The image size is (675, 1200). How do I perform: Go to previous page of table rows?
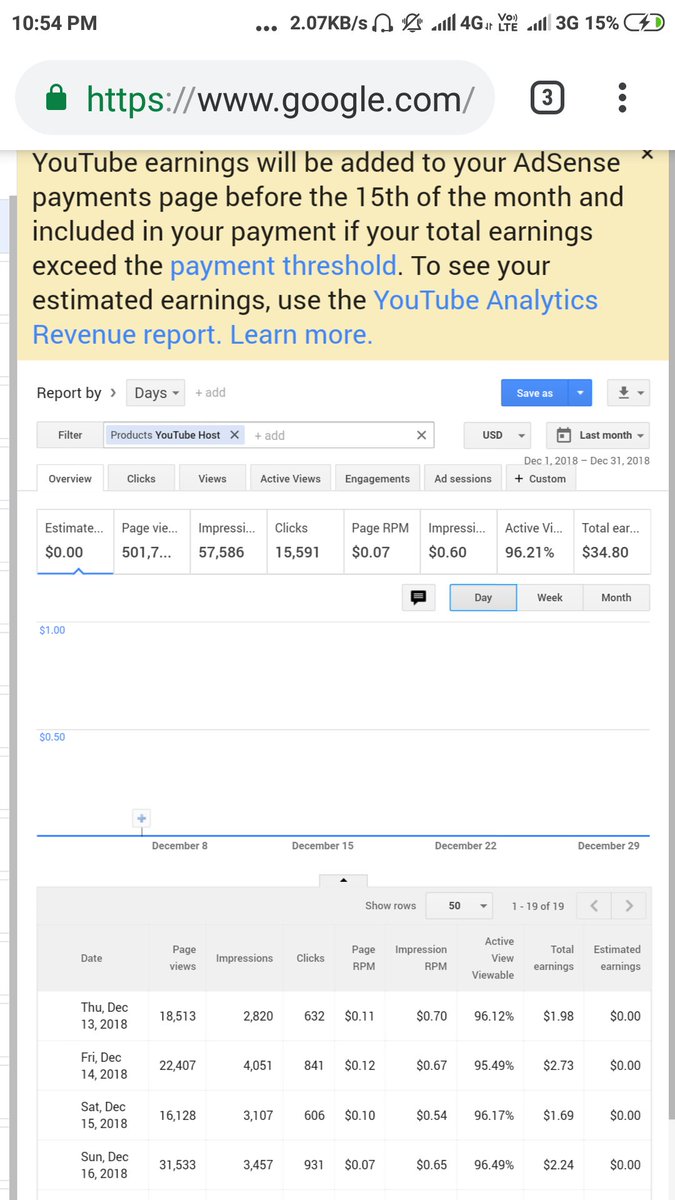point(594,906)
